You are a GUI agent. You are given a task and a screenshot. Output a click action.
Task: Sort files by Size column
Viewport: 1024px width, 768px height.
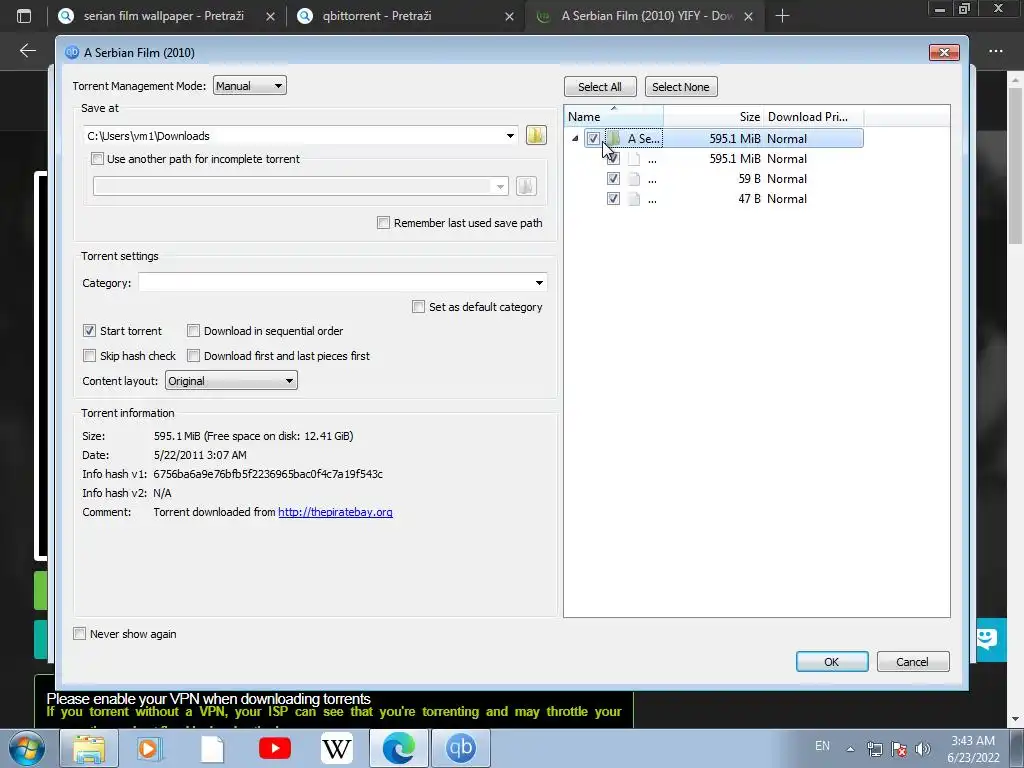click(714, 117)
